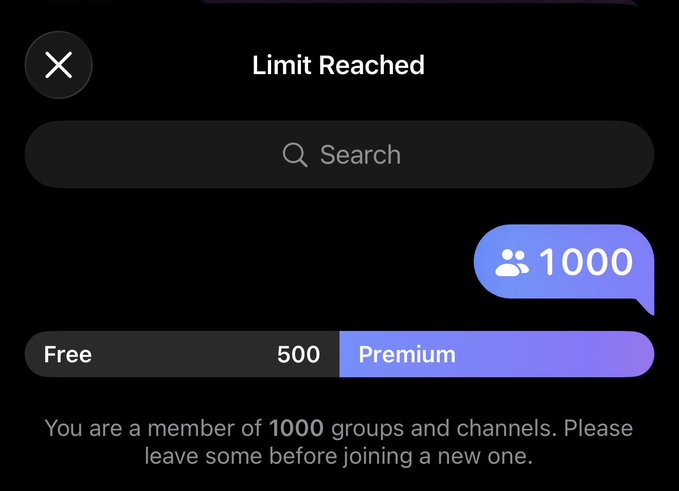Tap the 1000 count in the gradient bubble
The image size is (679, 491).
tap(586, 262)
